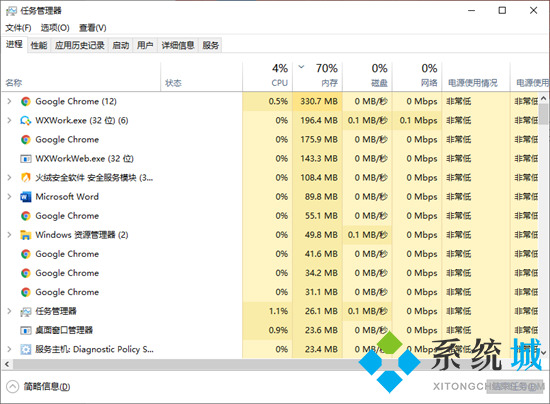The image size is (550, 404).
Task: Click the 89.8 MB memory cell
Action: (x=318, y=197)
